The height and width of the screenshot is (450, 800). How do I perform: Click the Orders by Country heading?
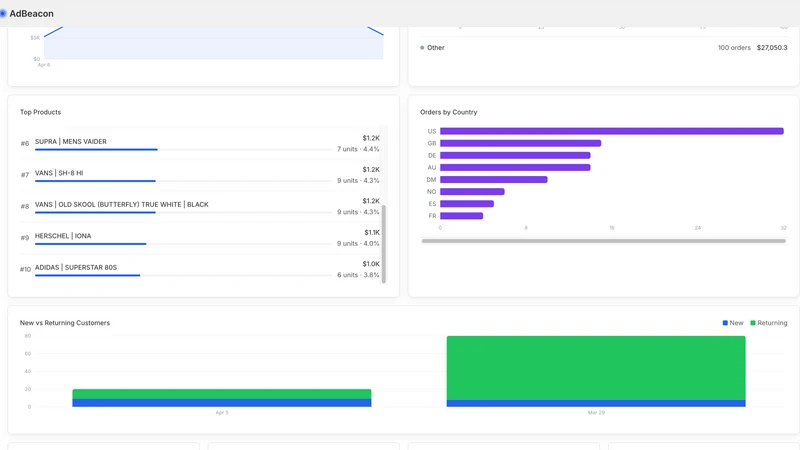click(448, 112)
